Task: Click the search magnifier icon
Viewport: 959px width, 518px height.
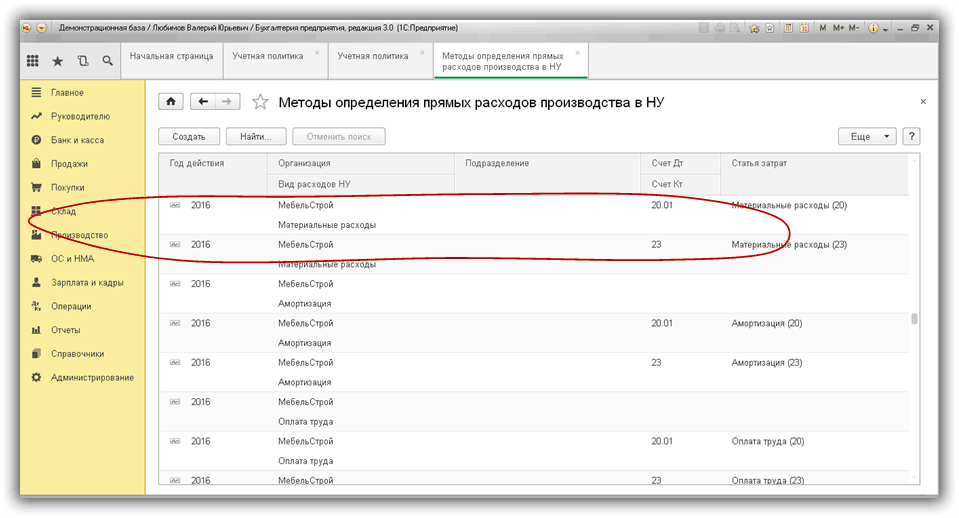Action: (107, 62)
